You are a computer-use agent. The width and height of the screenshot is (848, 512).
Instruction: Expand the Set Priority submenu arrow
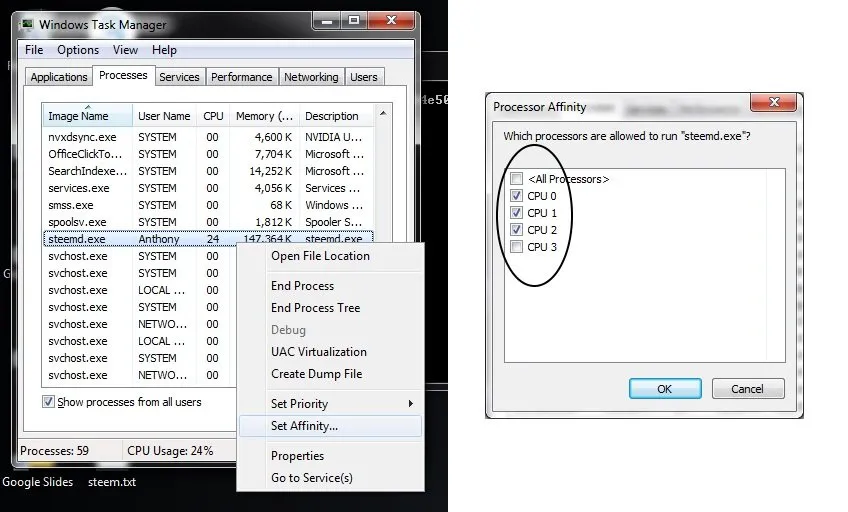point(410,403)
